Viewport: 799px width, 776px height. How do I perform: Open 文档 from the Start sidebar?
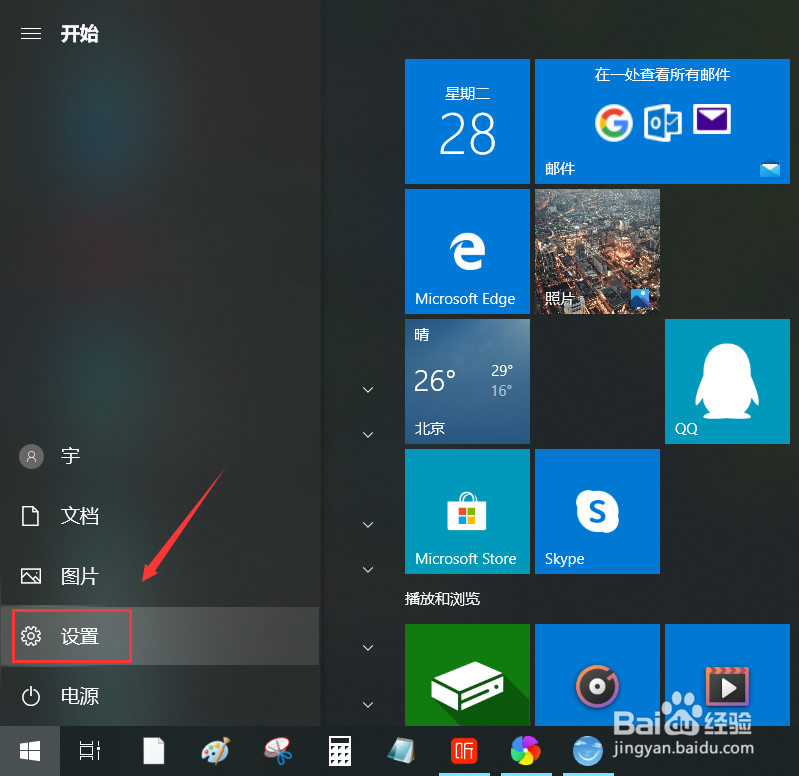(x=159, y=516)
